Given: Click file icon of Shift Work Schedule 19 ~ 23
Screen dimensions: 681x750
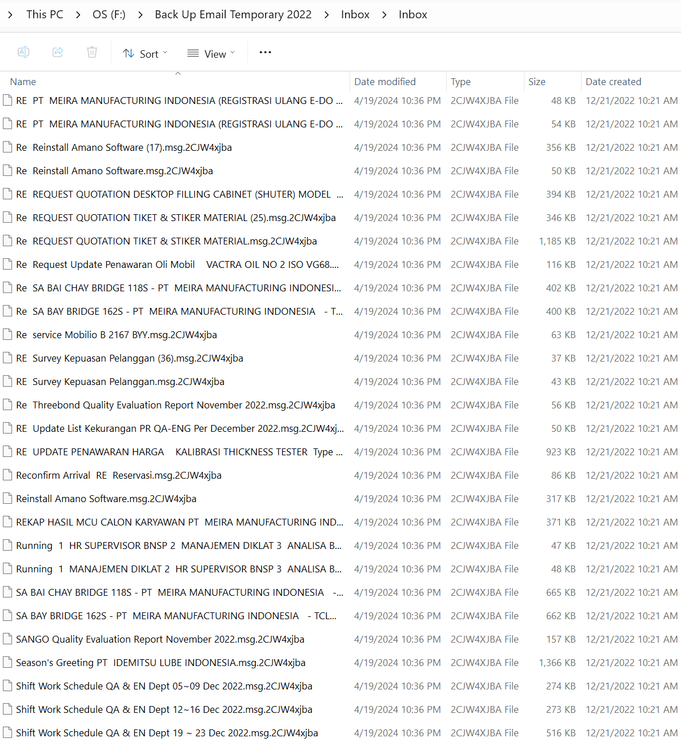Looking at the screenshot, I should point(7,733).
